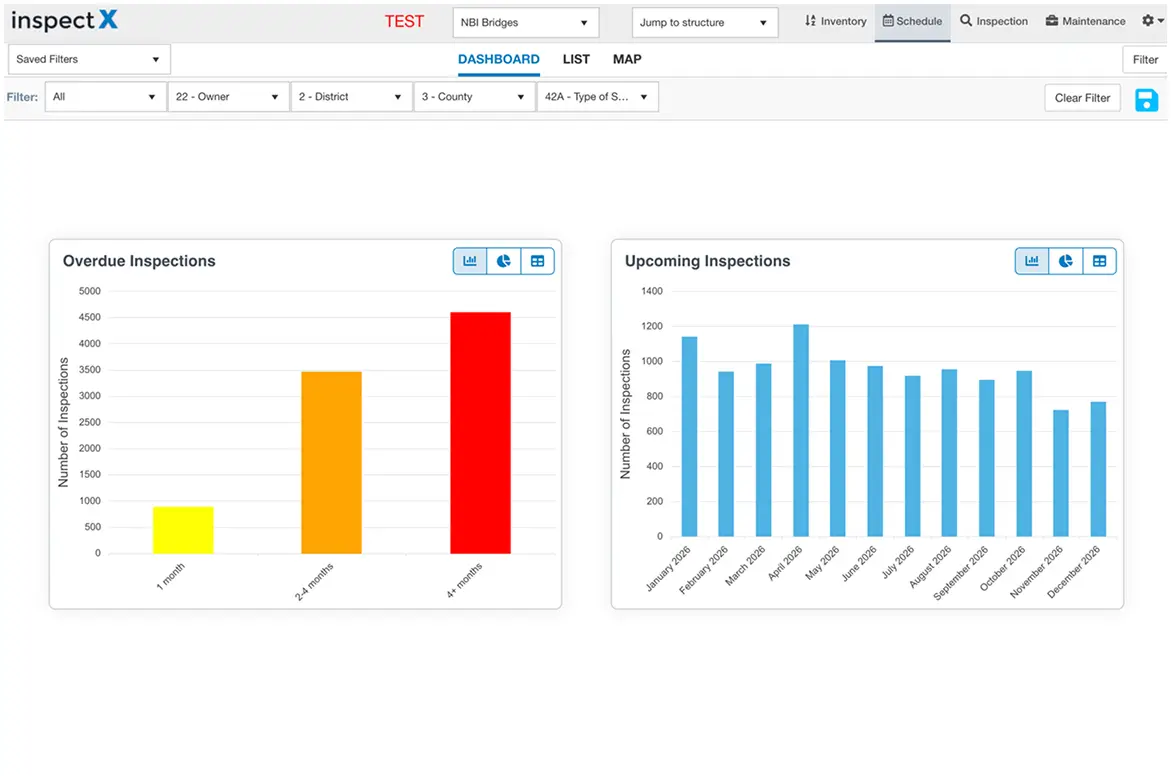Save the current filter
Image resolution: width=1171 pixels, height=776 pixels.
(1146, 99)
